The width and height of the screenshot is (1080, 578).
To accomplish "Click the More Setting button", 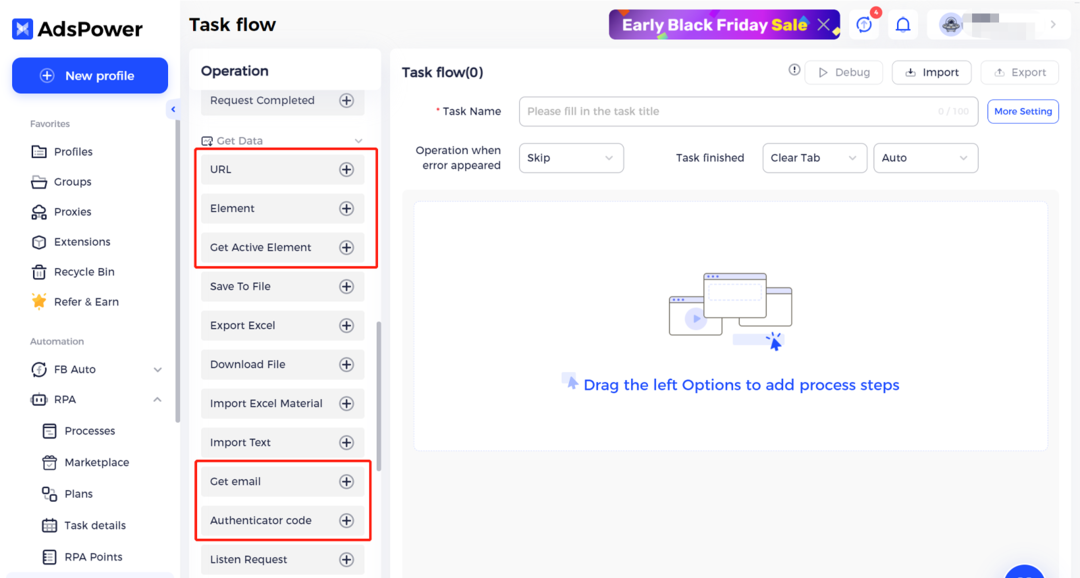I will (1023, 112).
